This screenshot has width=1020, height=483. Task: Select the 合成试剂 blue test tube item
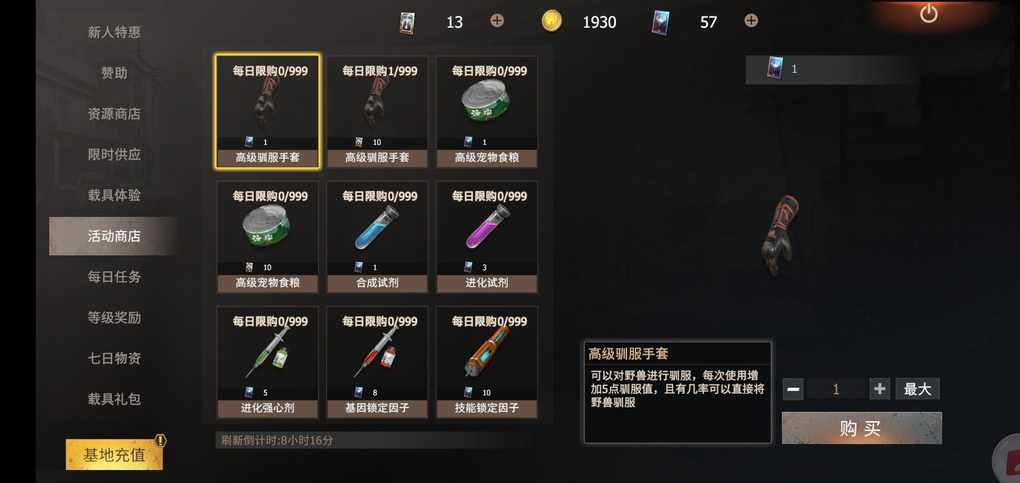click(x=377, y=238)
